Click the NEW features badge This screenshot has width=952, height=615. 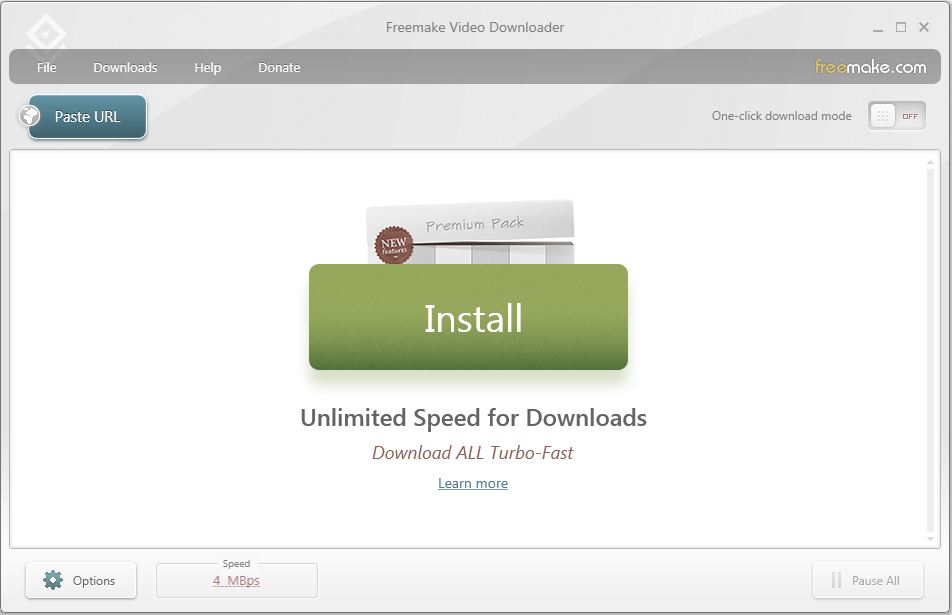point(394,245)
